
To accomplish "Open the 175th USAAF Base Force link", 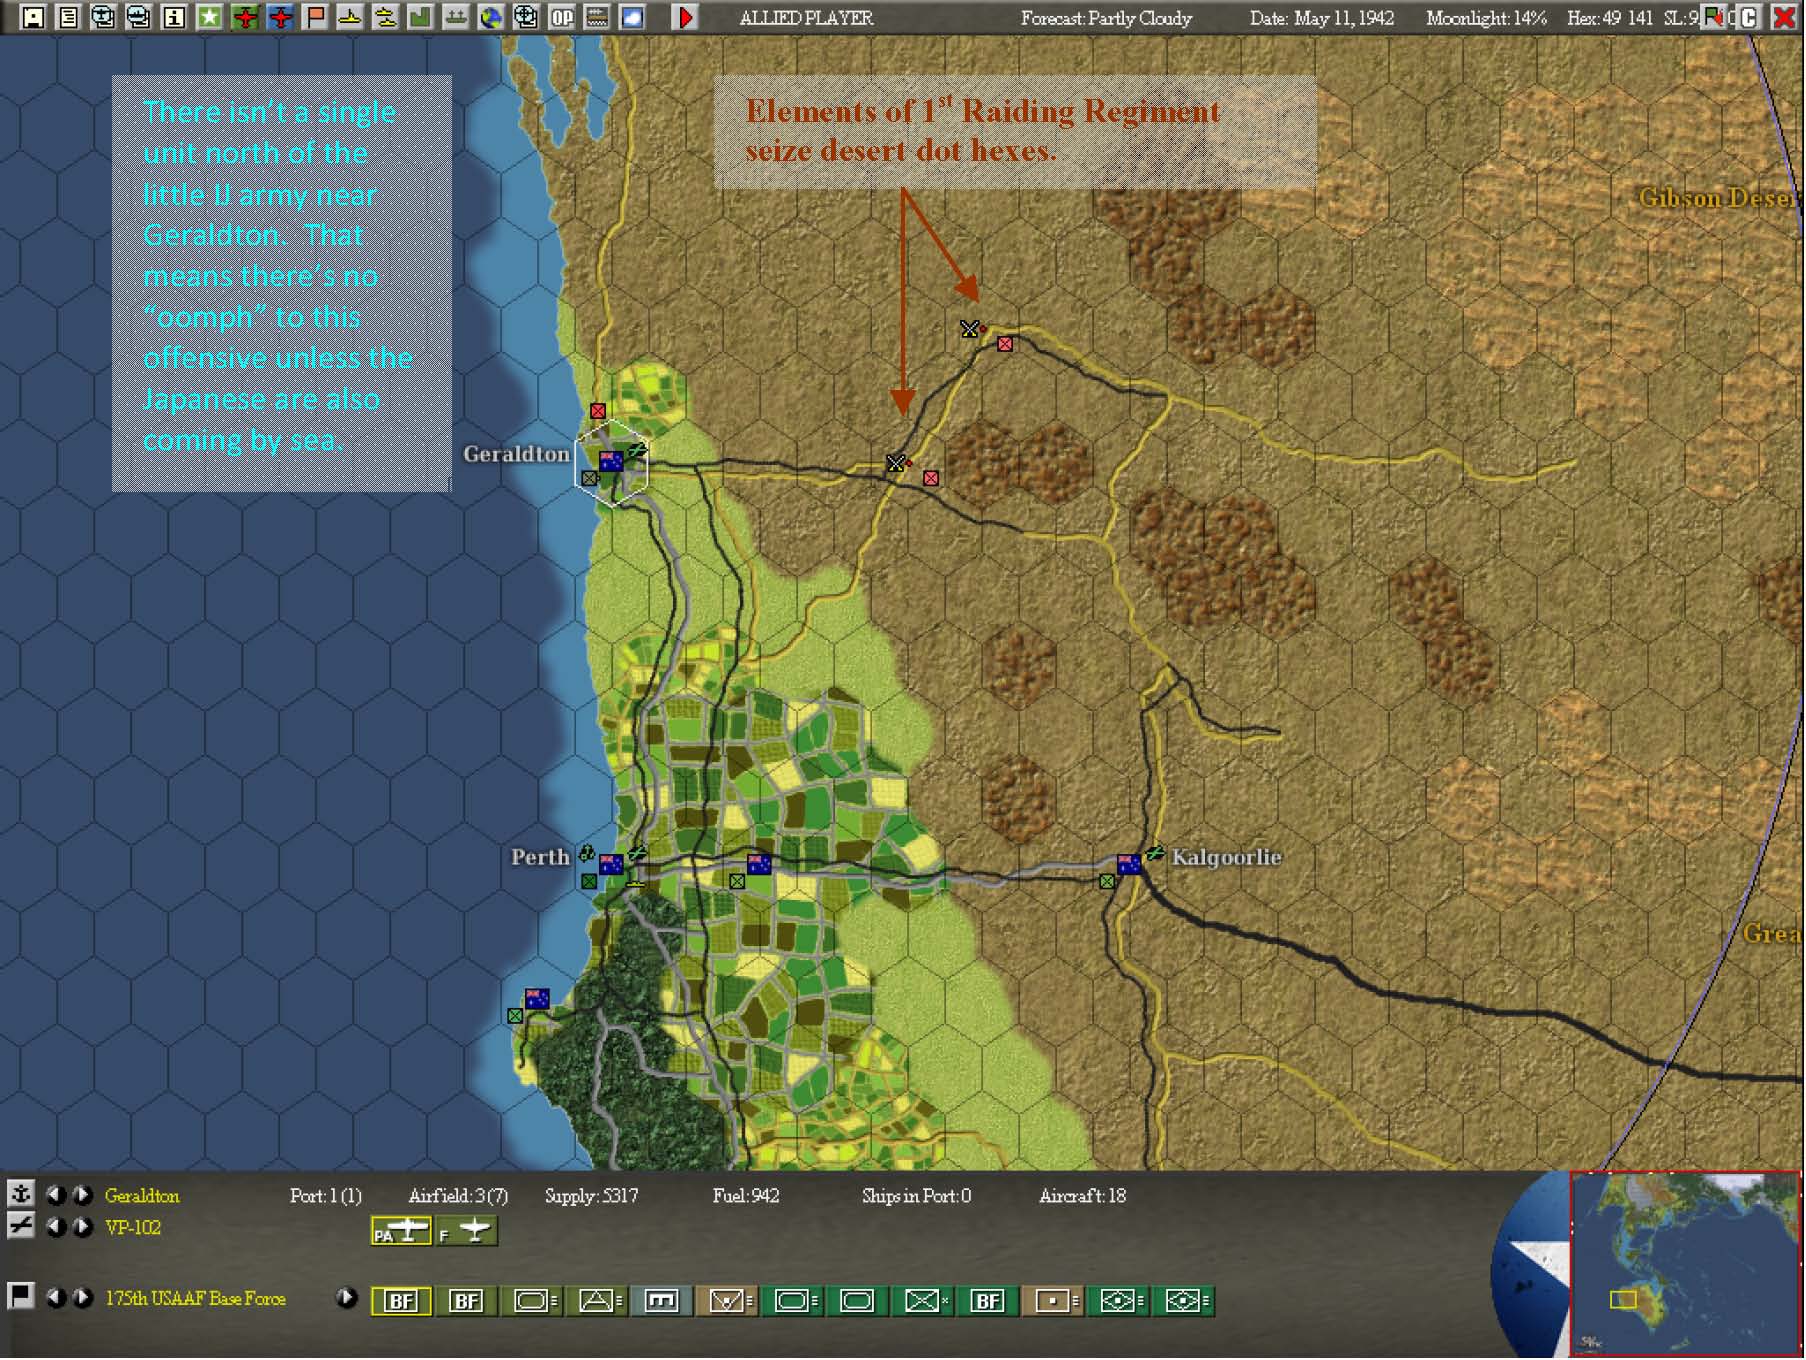I will [x=195, y=1299].
